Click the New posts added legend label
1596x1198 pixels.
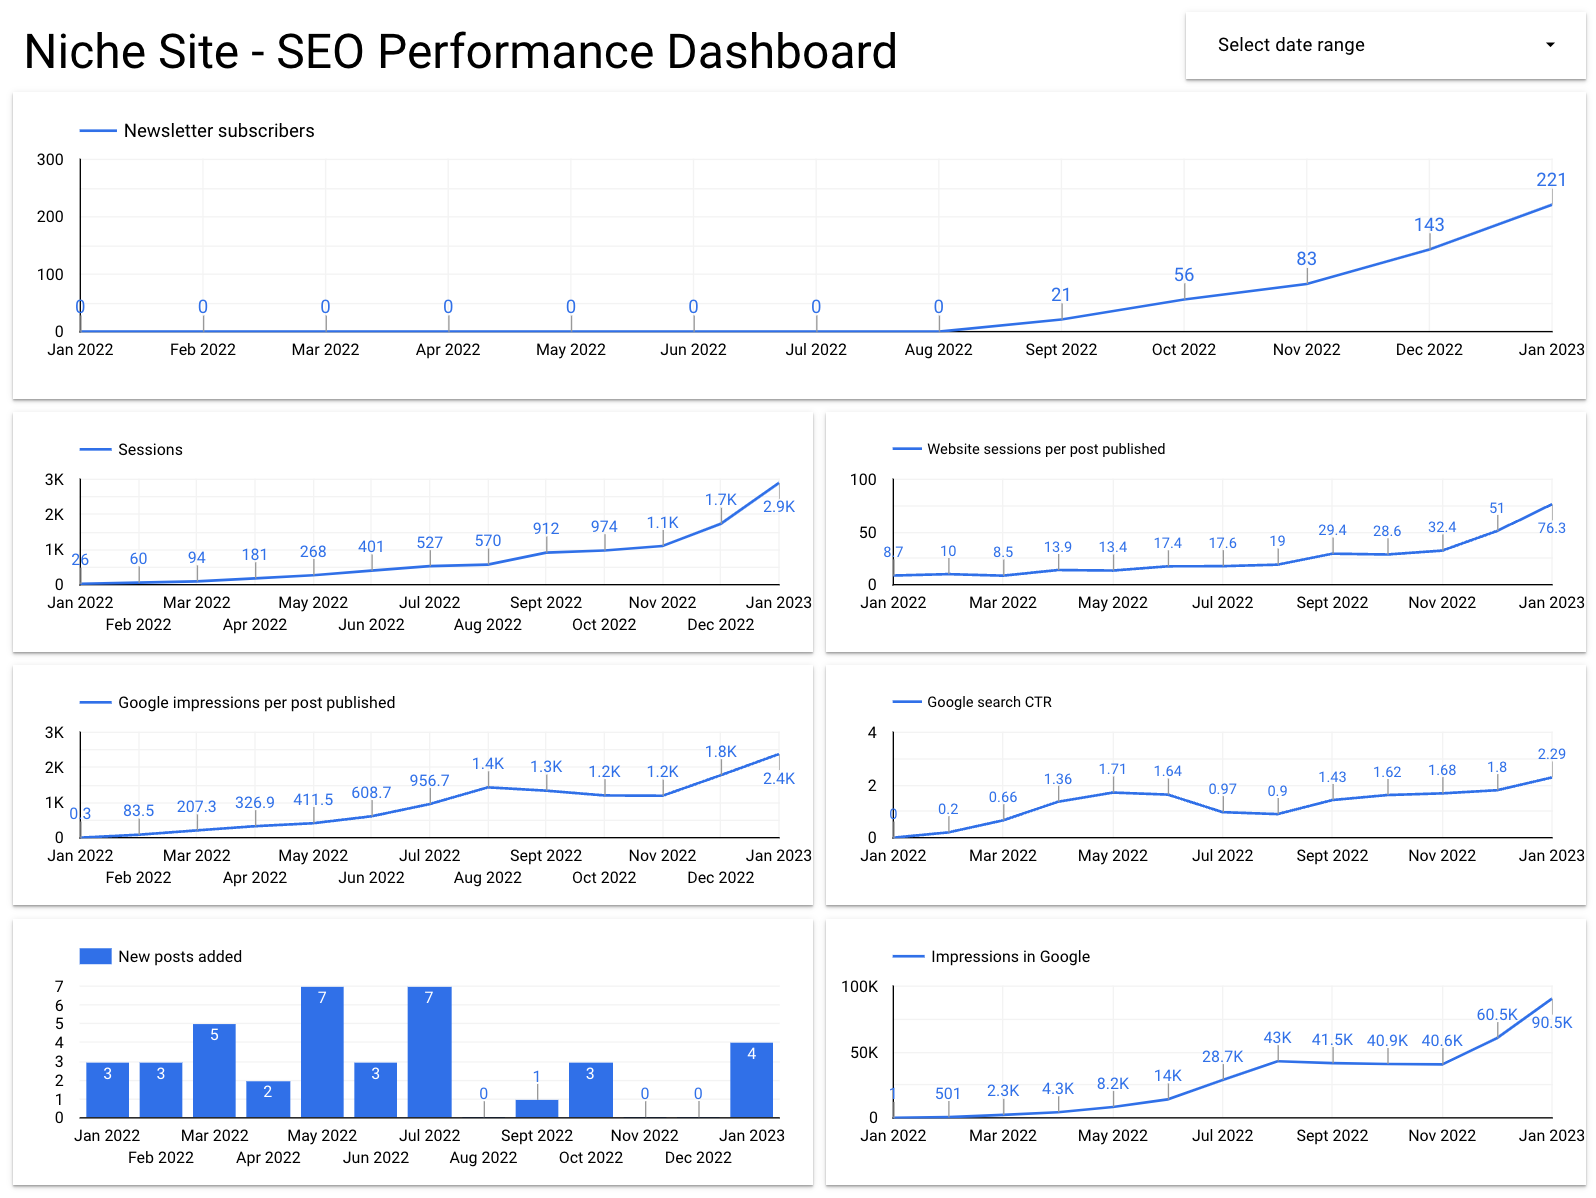pyautogui.click(x=180, y=957)
